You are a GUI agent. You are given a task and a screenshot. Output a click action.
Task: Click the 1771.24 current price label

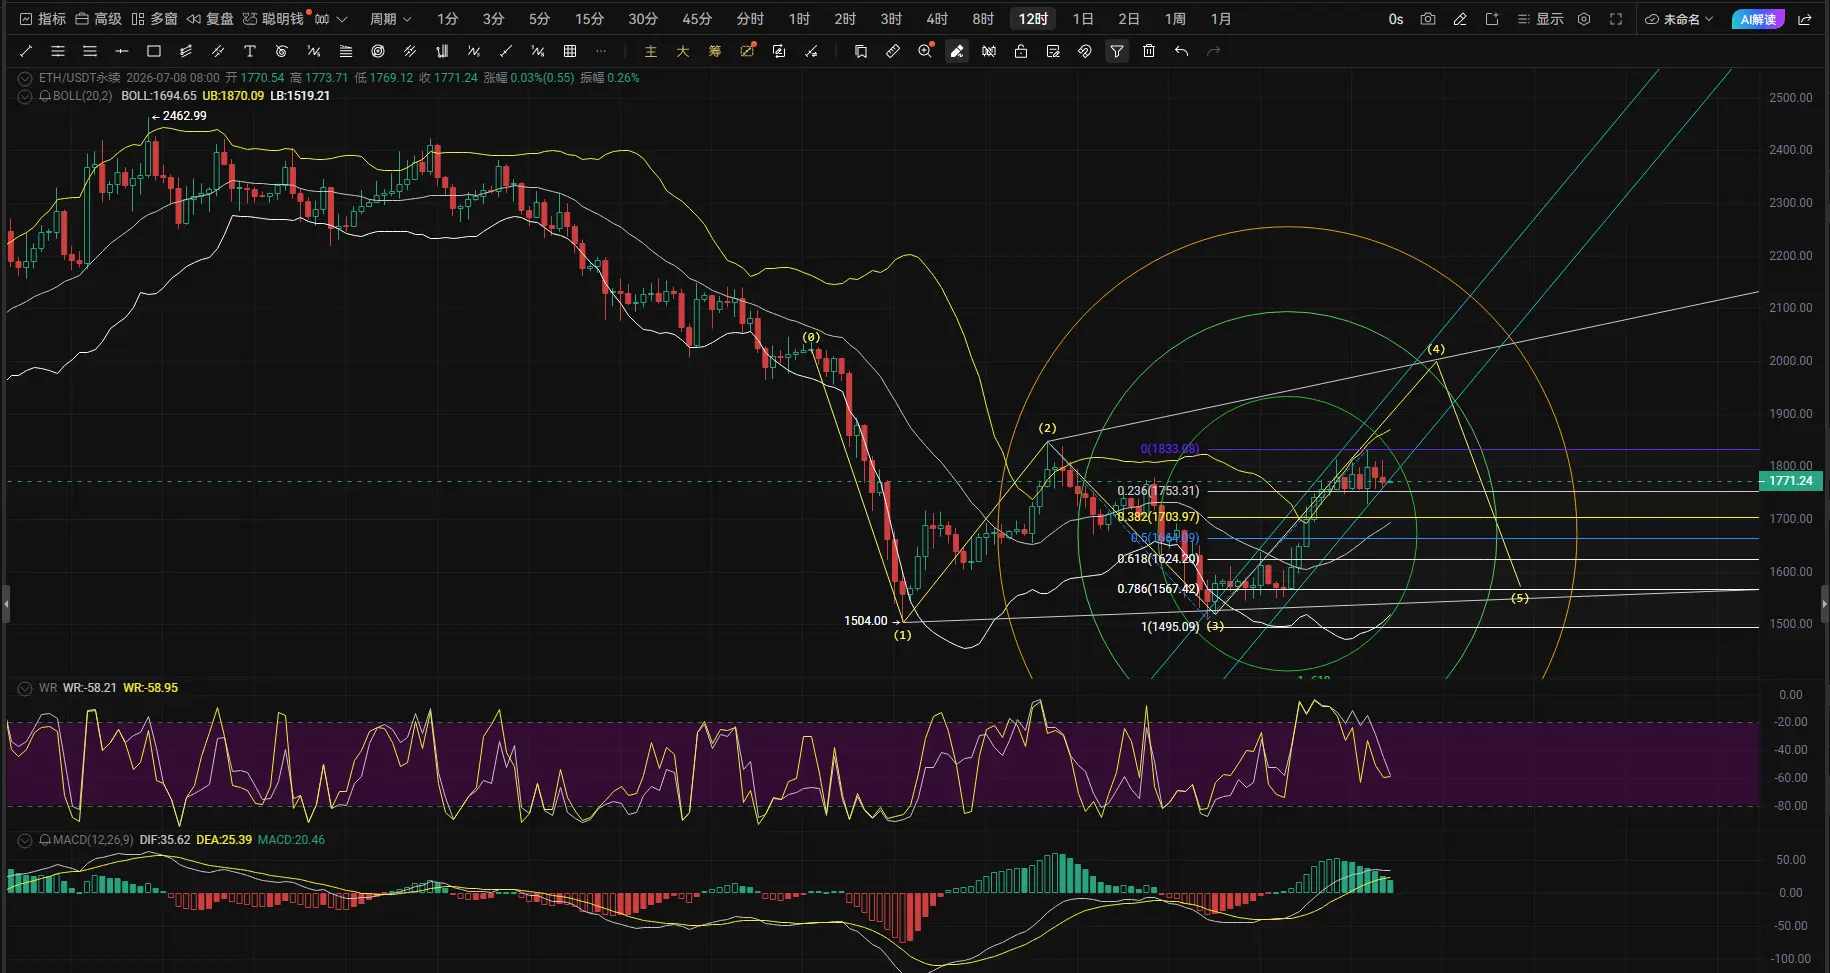[1791, 481]
